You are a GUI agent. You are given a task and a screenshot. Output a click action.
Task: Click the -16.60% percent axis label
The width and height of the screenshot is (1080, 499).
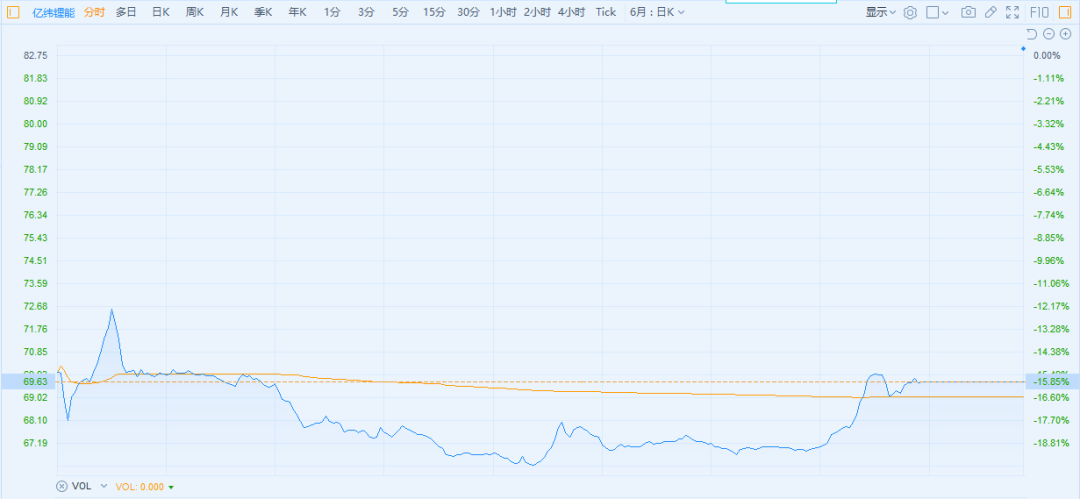tap(1051, 398)
